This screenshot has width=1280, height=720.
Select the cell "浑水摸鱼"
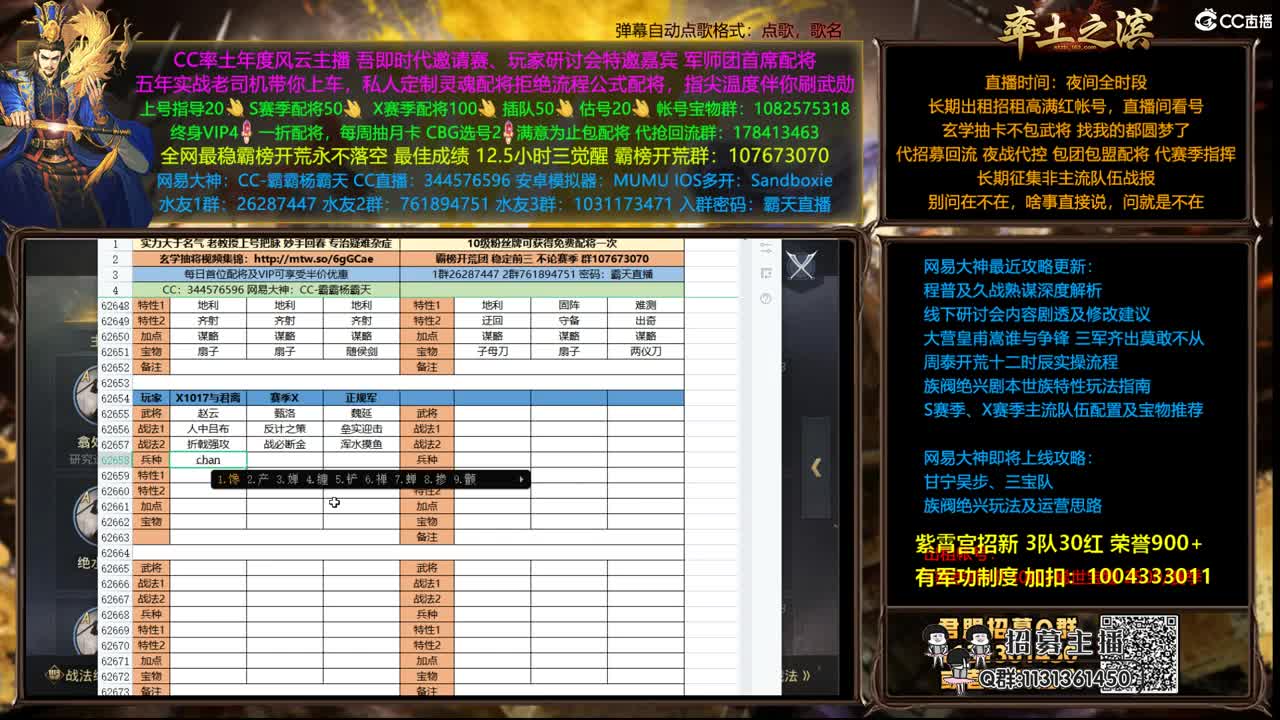(x=361, y=444)
